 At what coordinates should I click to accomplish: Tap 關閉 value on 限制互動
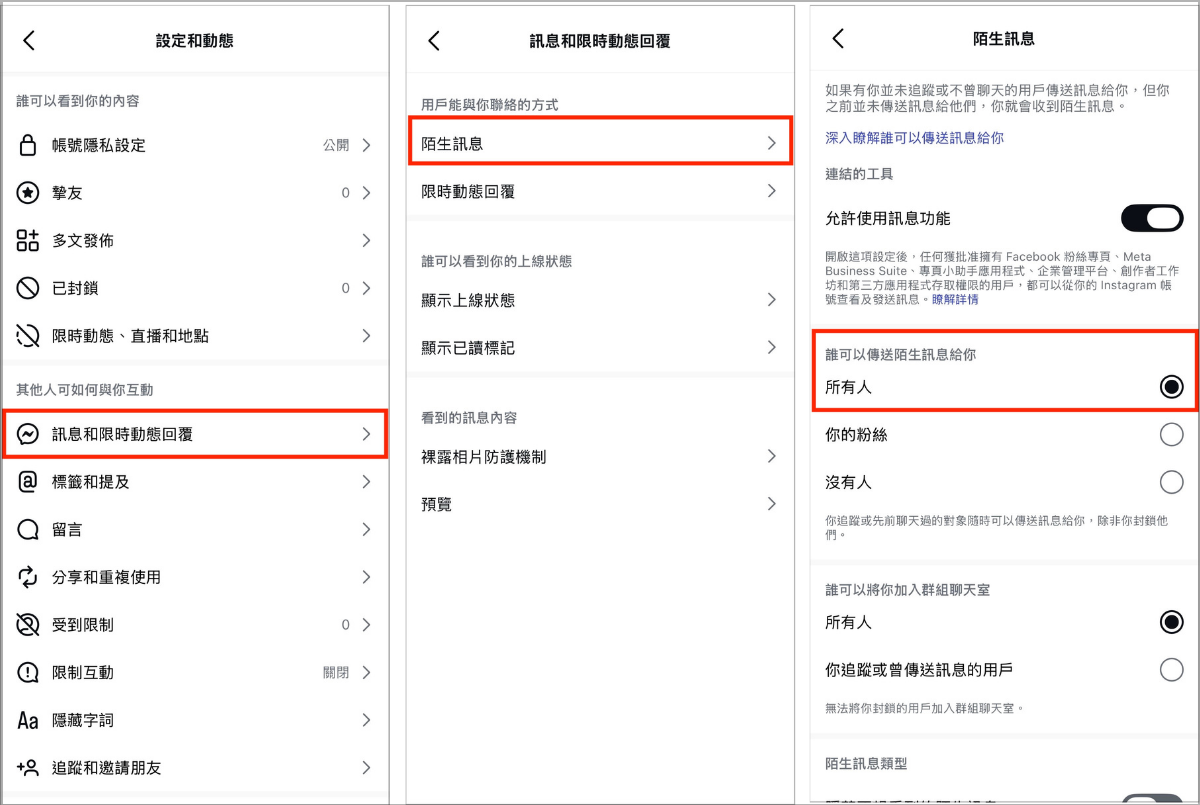pos(336,672)
